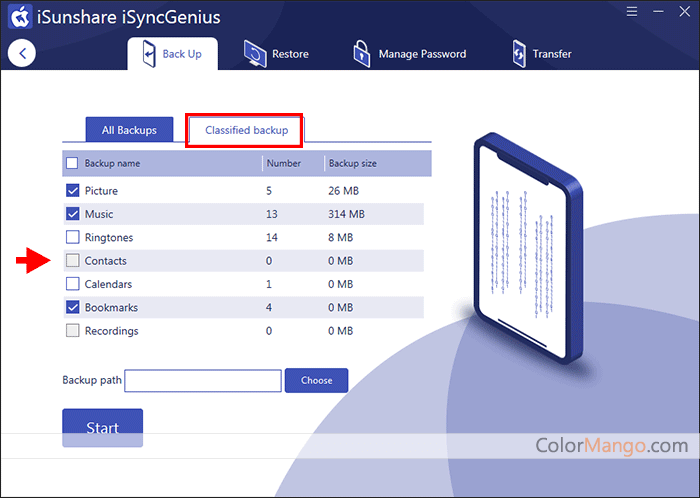Viewport: 700px width, 498px height.
Task: Tick the Calendars checkbox
Action: 72,284
